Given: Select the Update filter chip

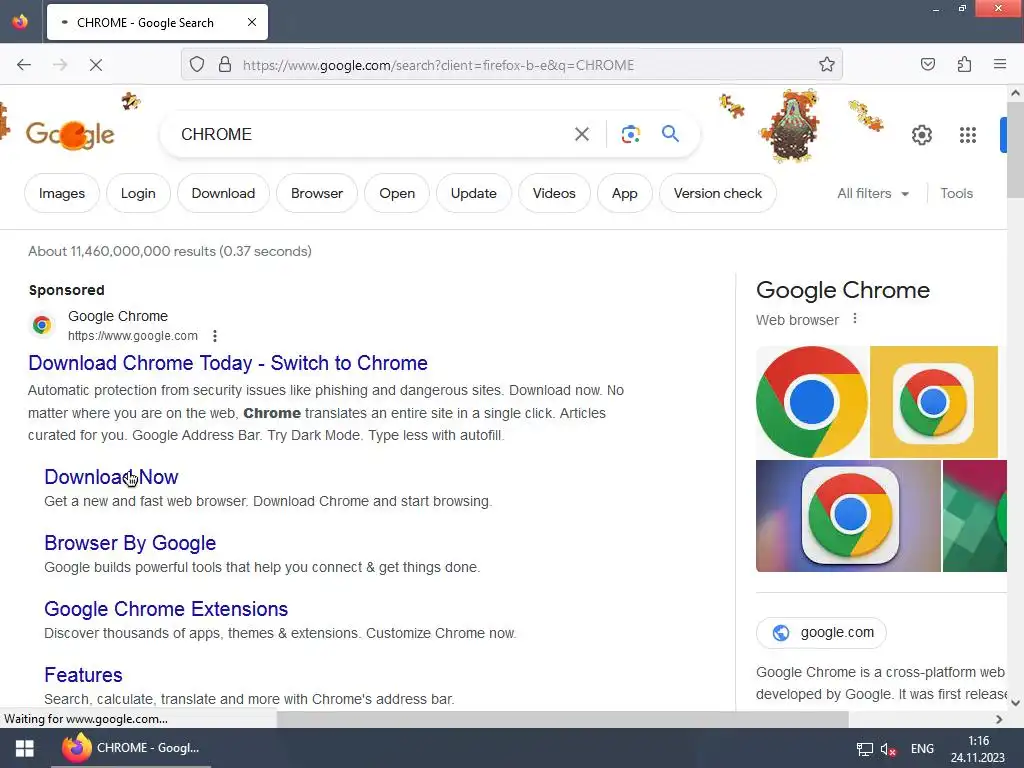Looking at the screenshot, I should pyautogui.click(x=473, y=193).
